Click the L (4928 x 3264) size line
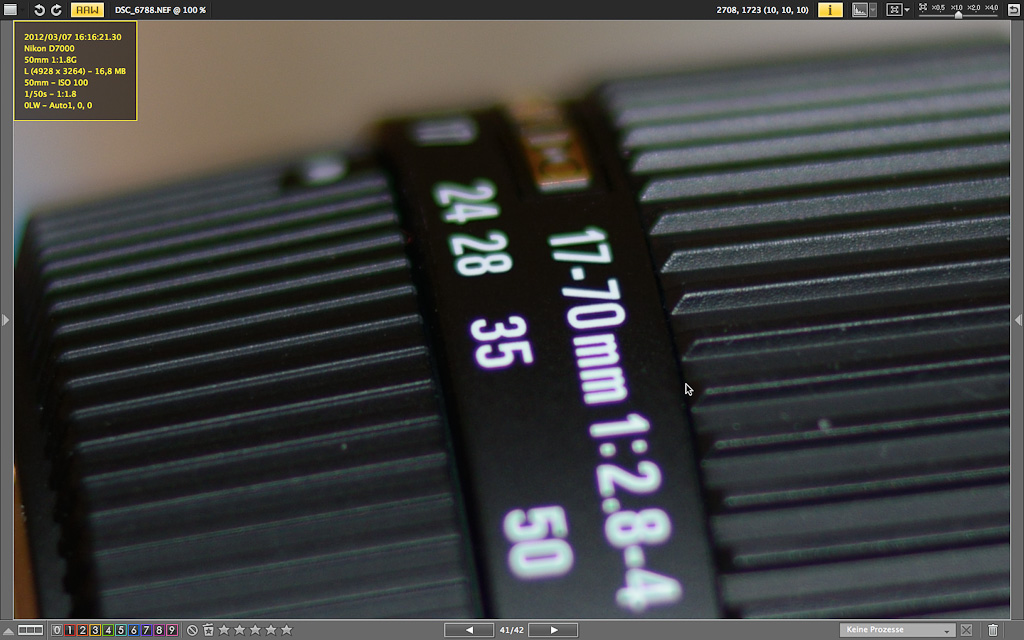 coord(74,71)
